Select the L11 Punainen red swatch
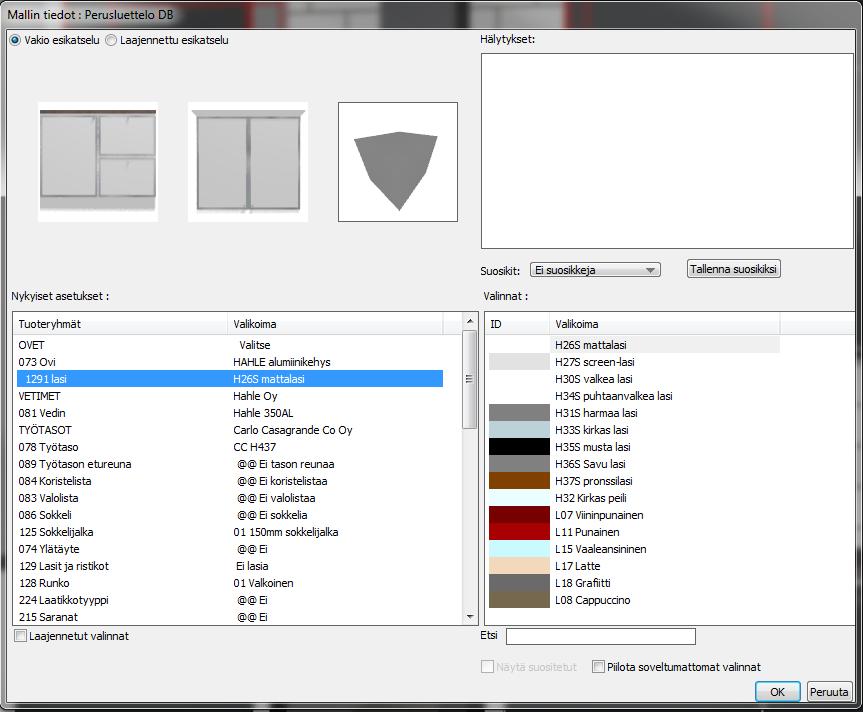The image size is (863, 712). [x=519, y=532]
